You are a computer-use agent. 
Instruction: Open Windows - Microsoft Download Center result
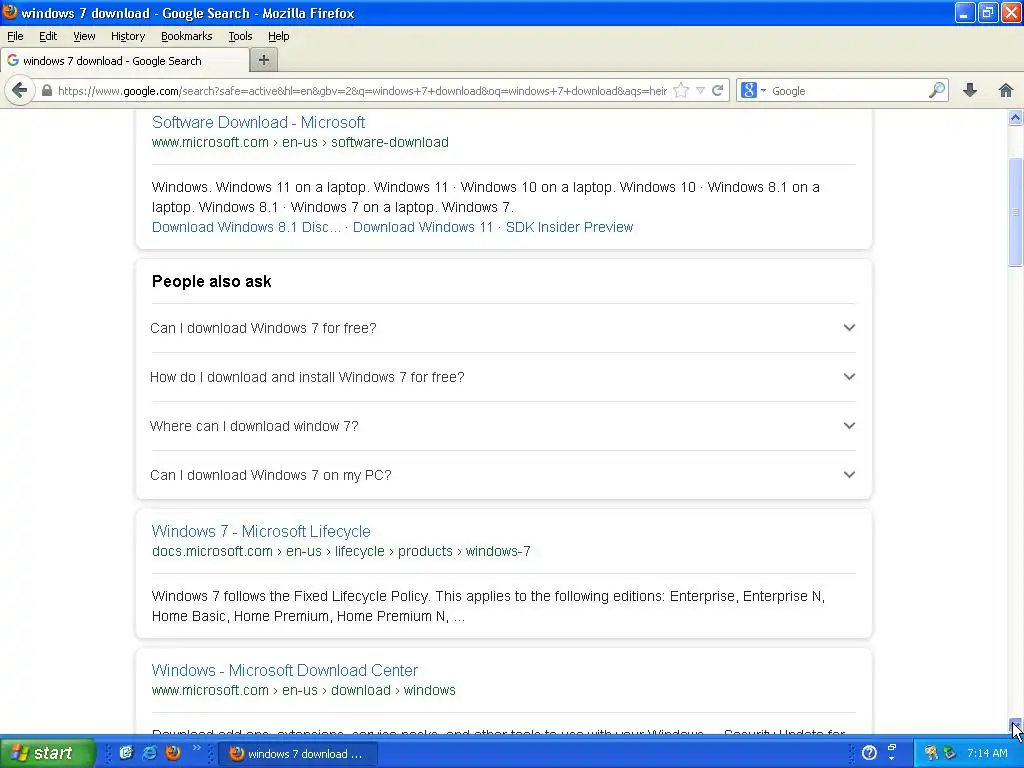click(284, 670)
